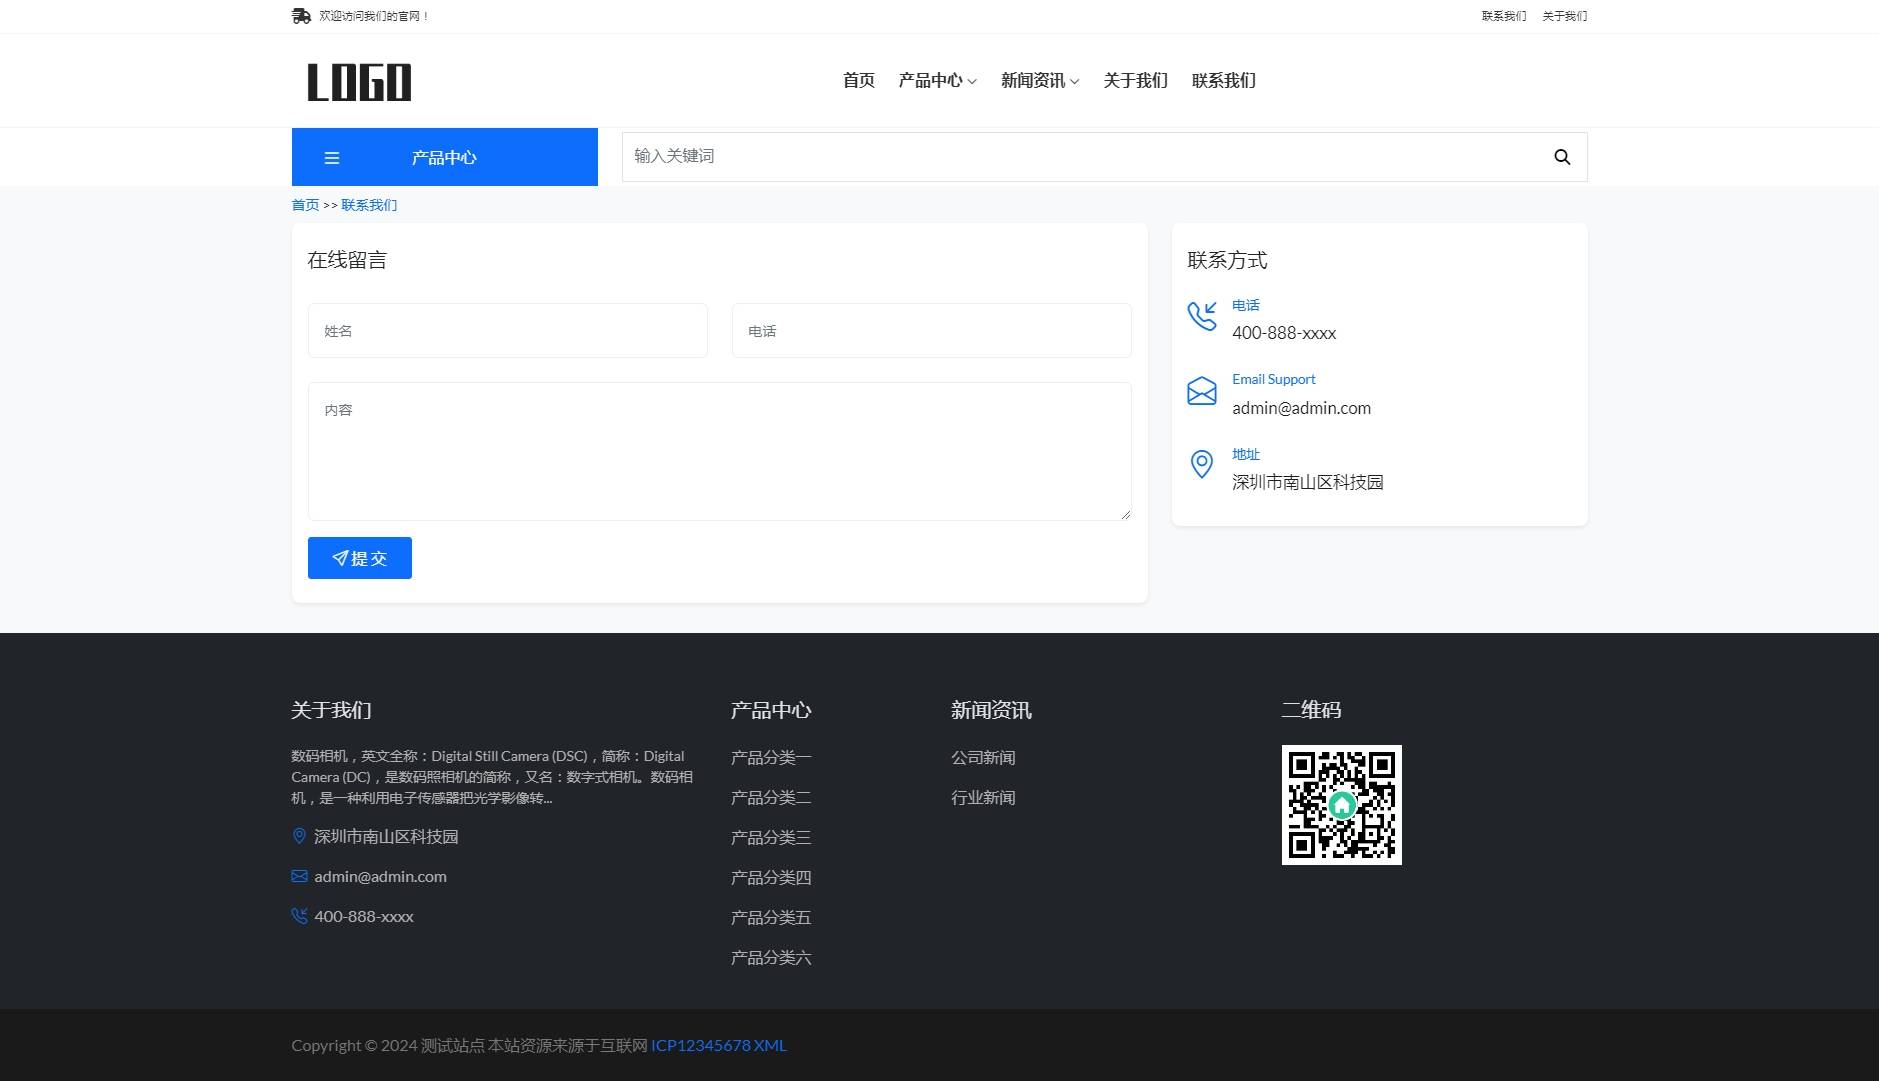This screenshot has height=1081, width=1879.
Task: Click the QR code under 二维码
Action: pyautogui.click(x=1342, y=804)
